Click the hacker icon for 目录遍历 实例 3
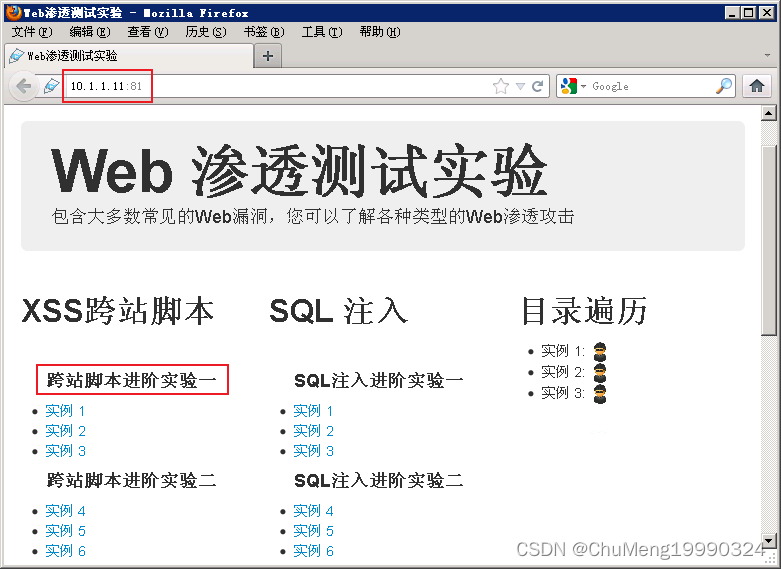Viewport: 781px width, 569px height. (600, 394)
